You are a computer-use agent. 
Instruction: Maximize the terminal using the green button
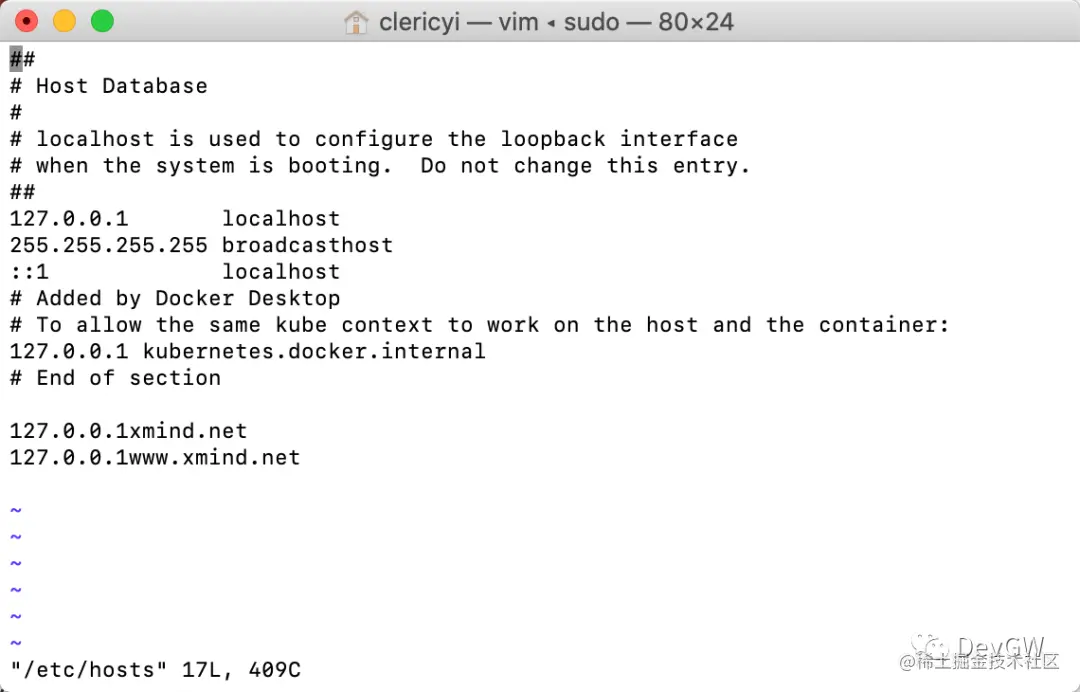pos(102,21)
